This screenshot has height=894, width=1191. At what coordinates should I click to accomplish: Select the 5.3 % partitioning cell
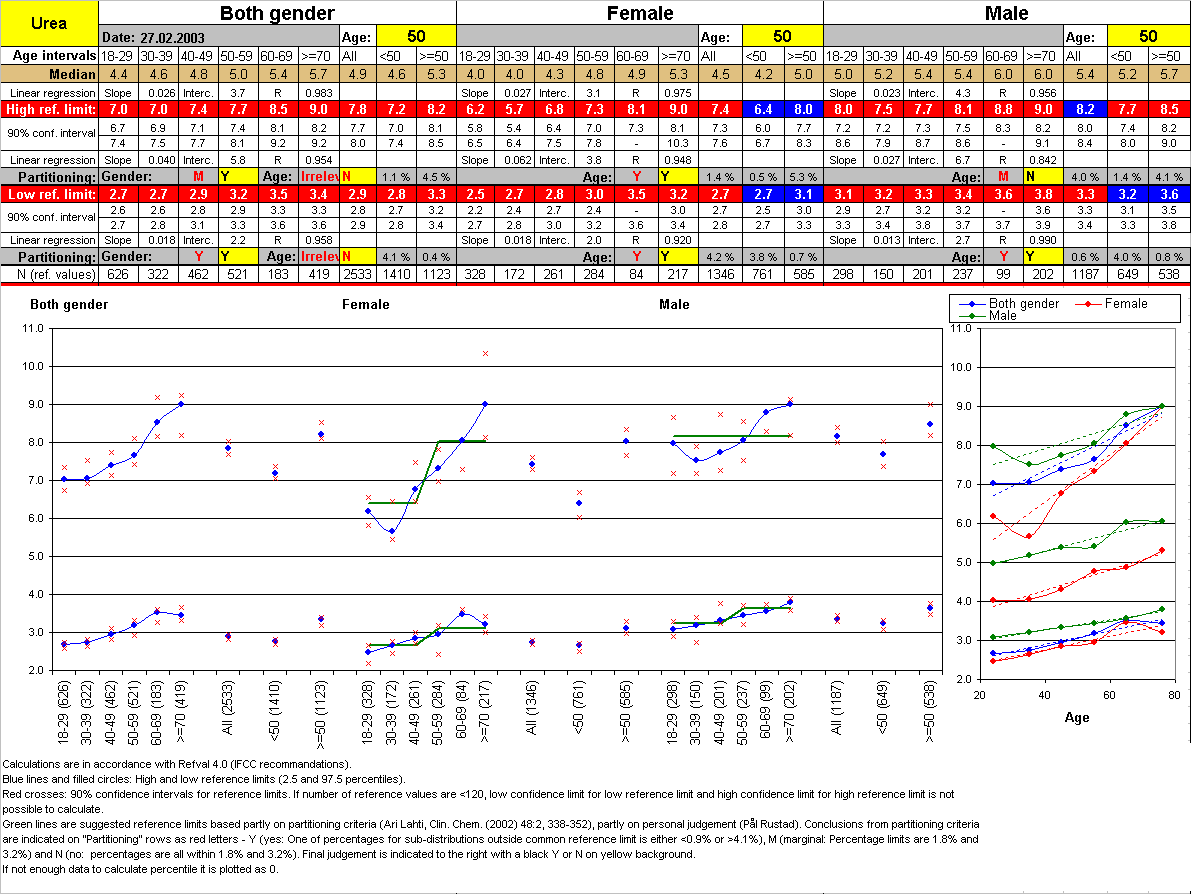tap(803, 177)
